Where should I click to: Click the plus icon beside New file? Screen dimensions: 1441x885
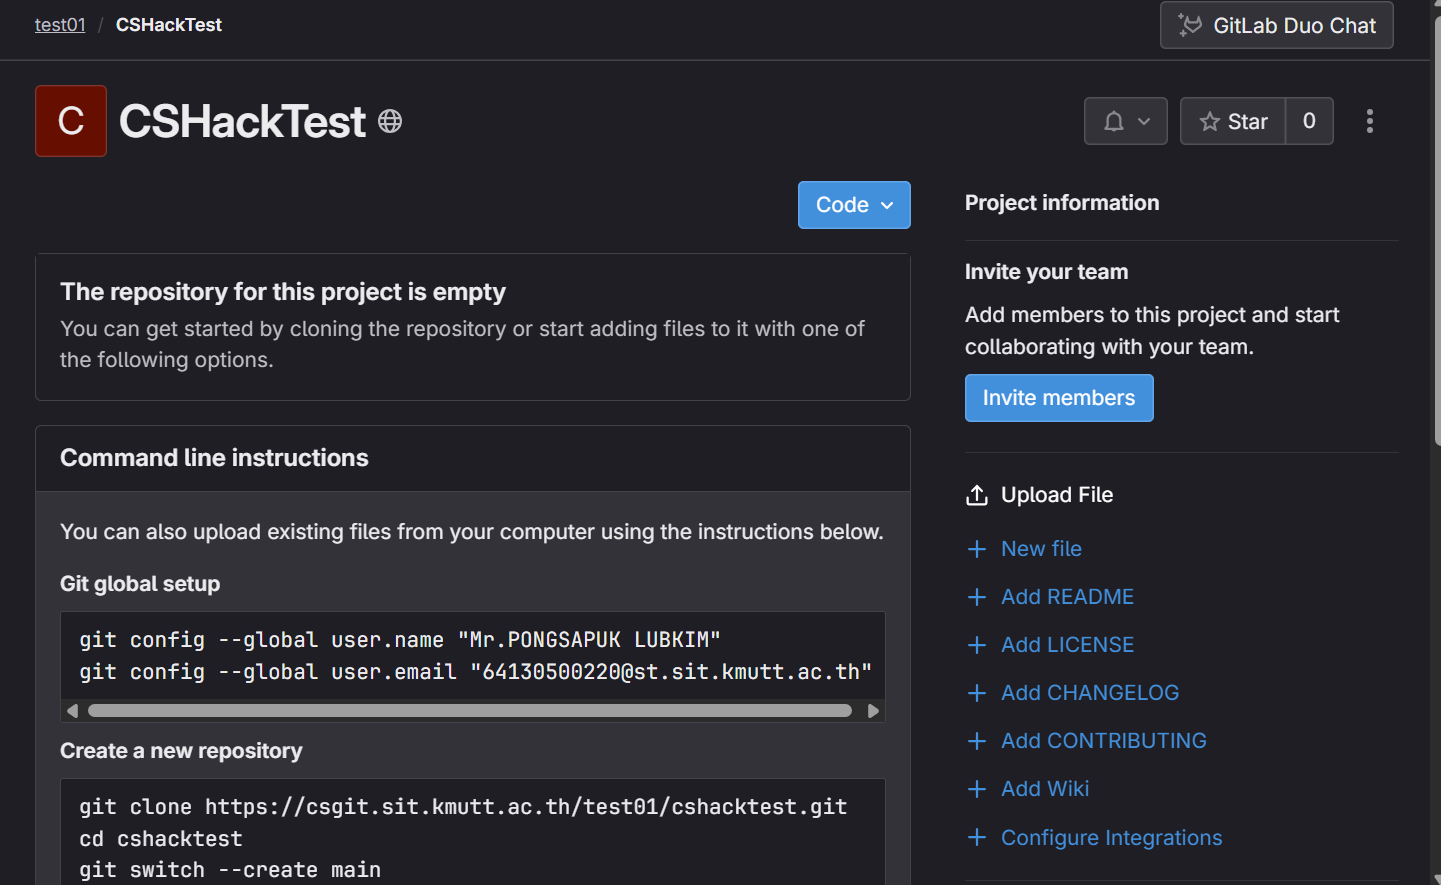coord(977,549)
